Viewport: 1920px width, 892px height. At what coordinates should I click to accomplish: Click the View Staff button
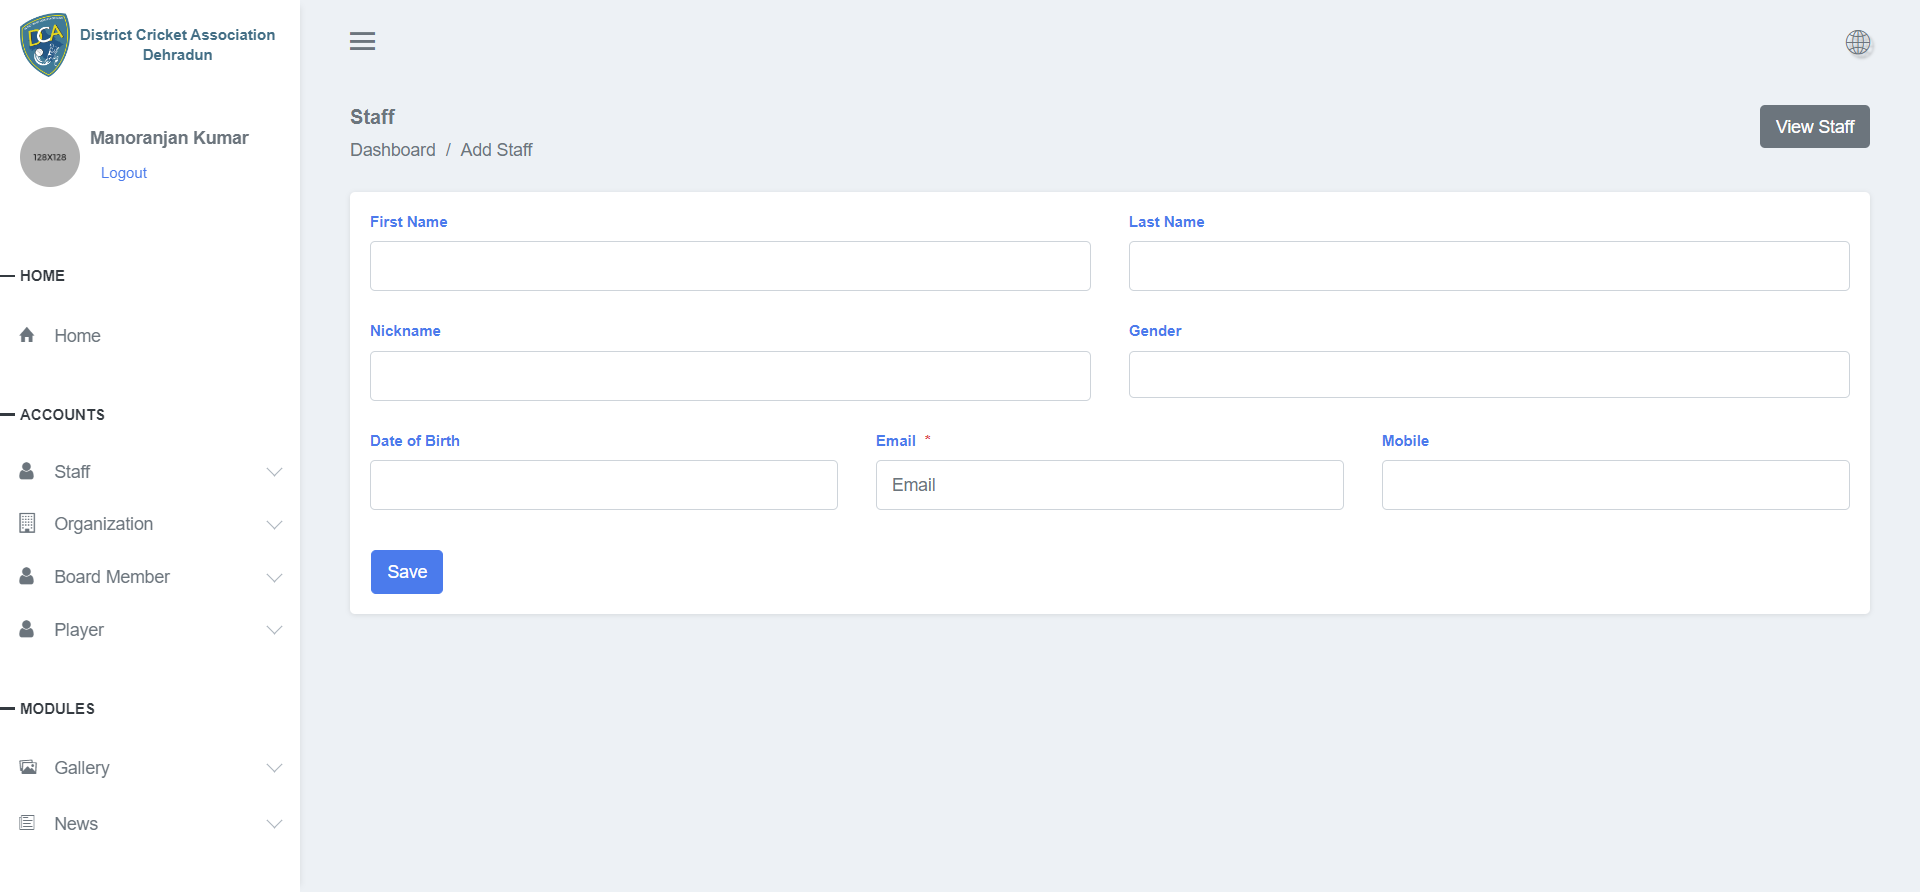1814,127
